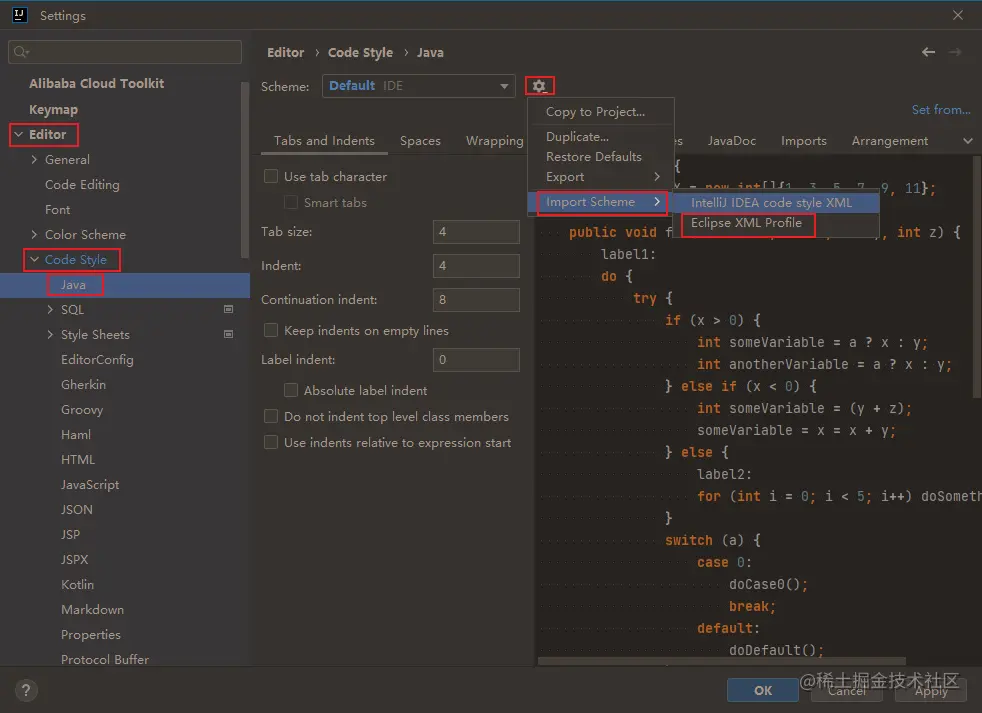The width and height of the screenshot is (982, 713).
Task: Click the settings search field
Action: (125, 52)
